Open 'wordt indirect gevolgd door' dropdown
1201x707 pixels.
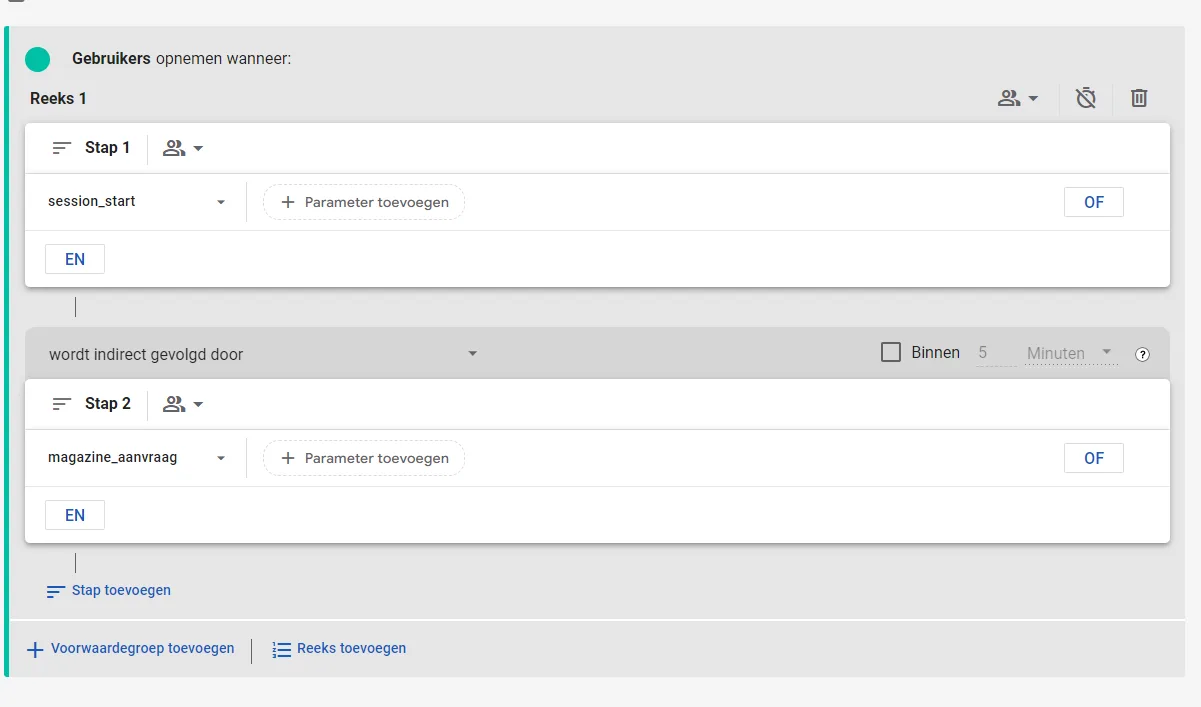264,354
